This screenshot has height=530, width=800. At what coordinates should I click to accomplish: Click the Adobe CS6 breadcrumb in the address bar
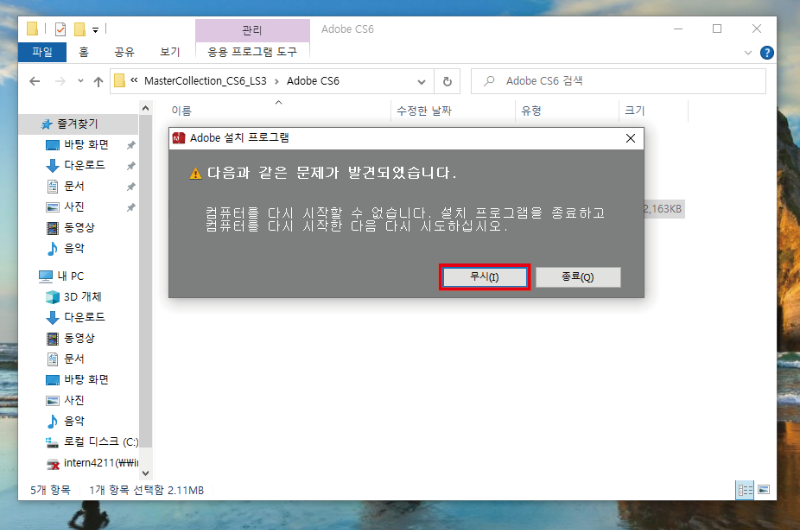tap(313, 81)
